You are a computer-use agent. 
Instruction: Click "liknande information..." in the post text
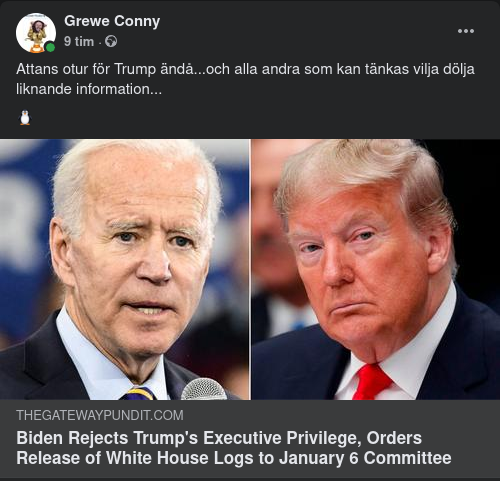pyautogui.click(x=89, y=89)
